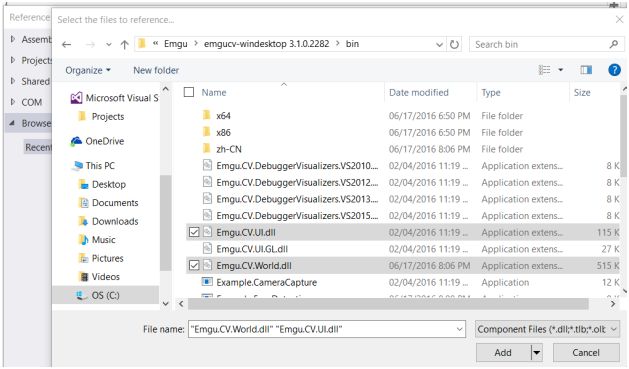Select This PC in navigation pane

94,166
